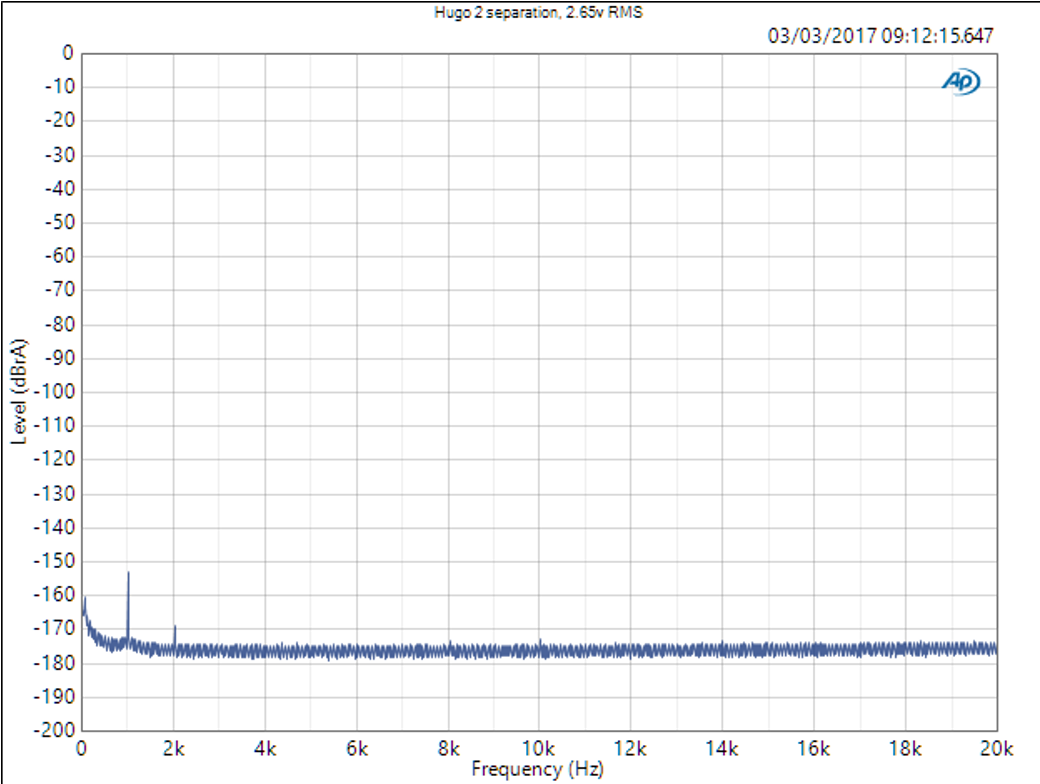Click the '-130' level tick label

[x=54, y=494]
